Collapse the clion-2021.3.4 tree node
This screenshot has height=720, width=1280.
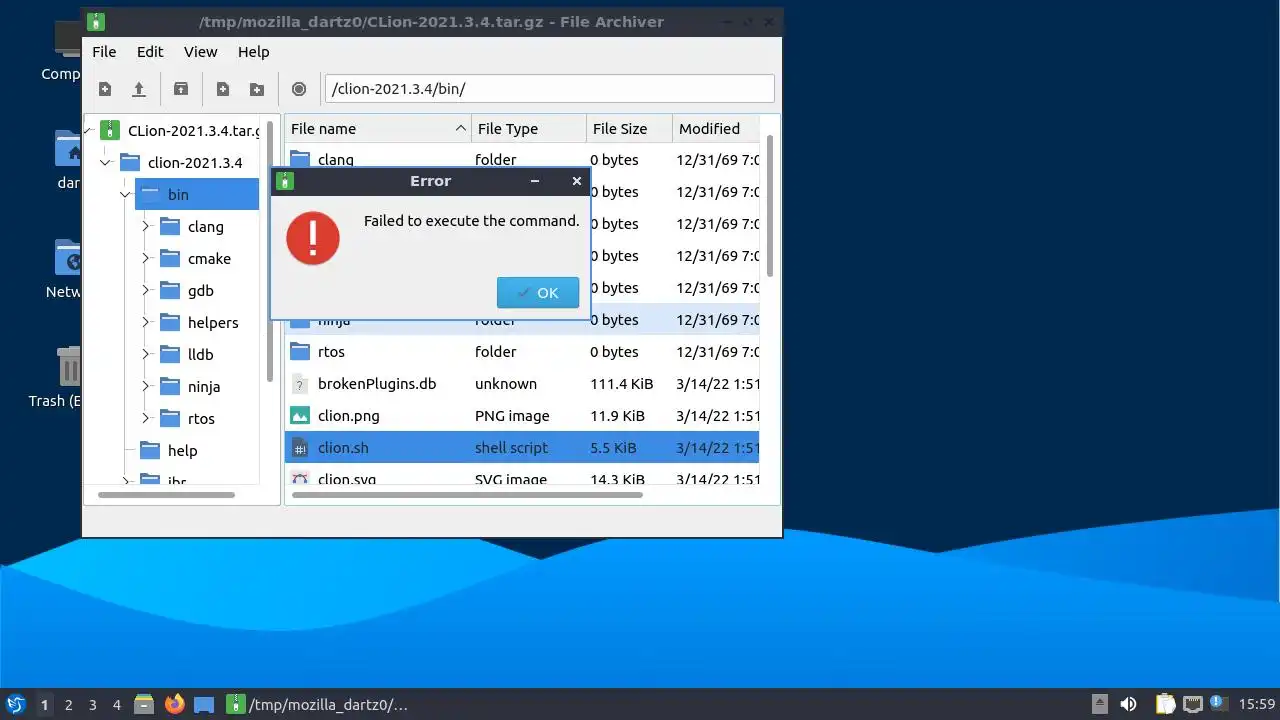105,162
